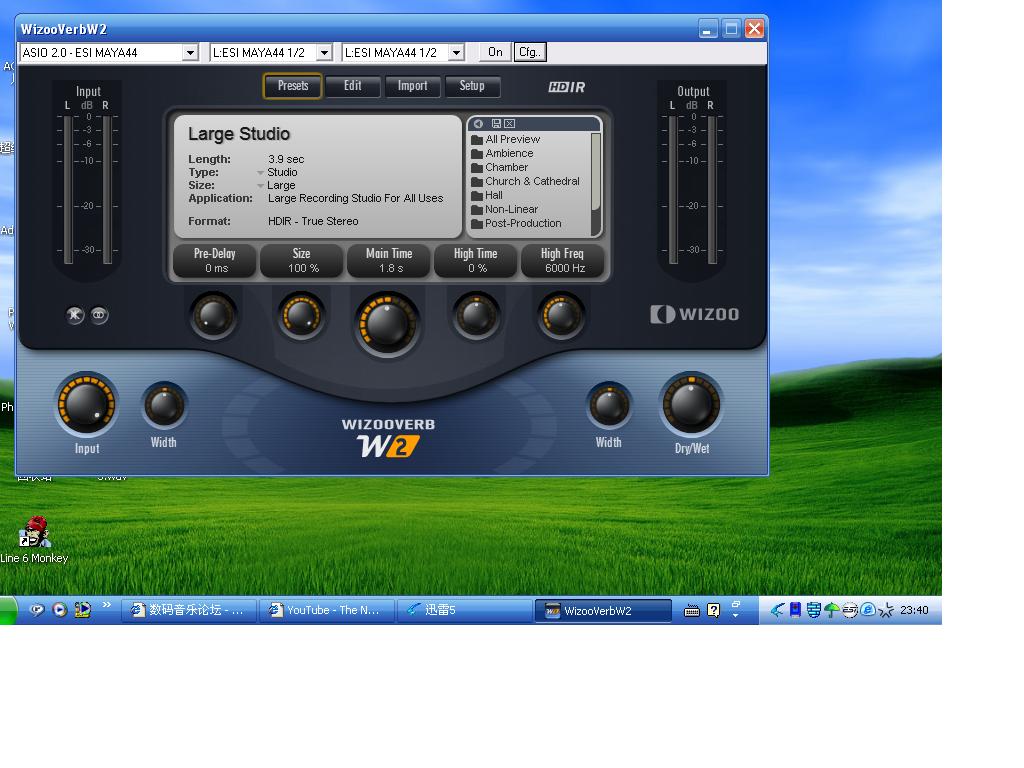Image resolution: width=1024 pixels, height=768 pixels.
Task: Click the output Width knob
Action: point(609,405)
